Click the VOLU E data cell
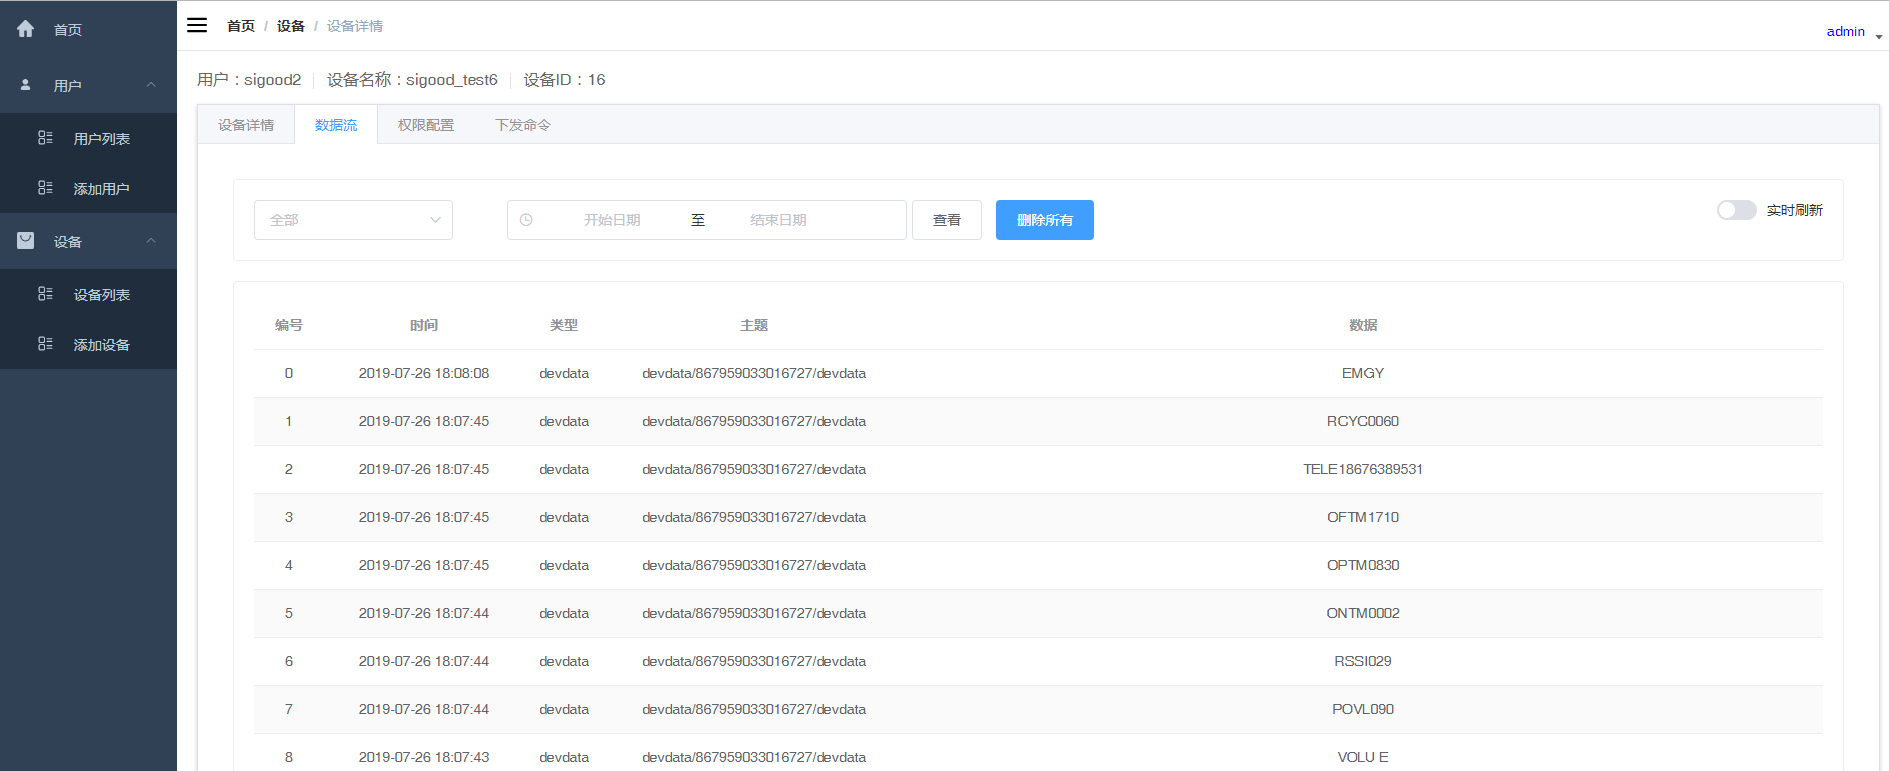The image size is (1889, 771). click(x=1363, y=757)
